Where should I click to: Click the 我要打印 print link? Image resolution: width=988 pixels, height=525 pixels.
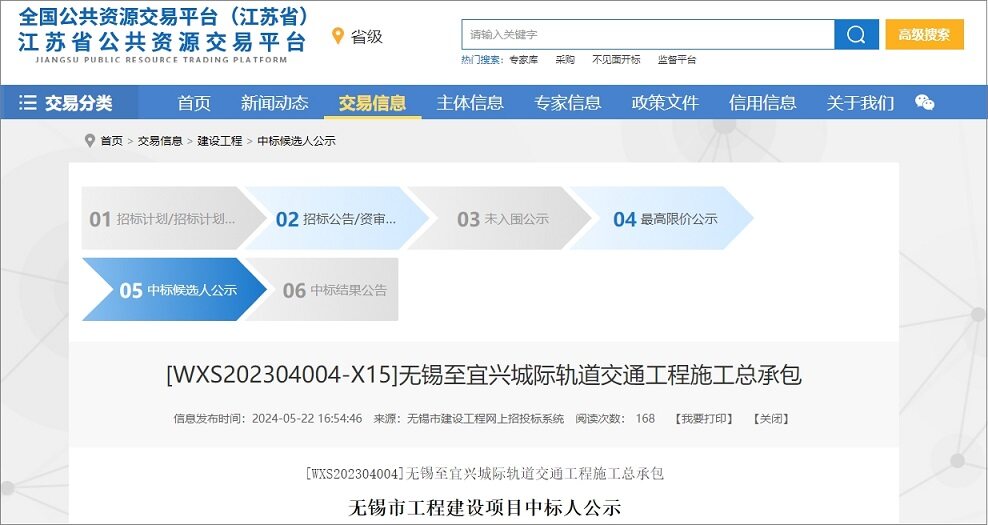coord(703,418)
